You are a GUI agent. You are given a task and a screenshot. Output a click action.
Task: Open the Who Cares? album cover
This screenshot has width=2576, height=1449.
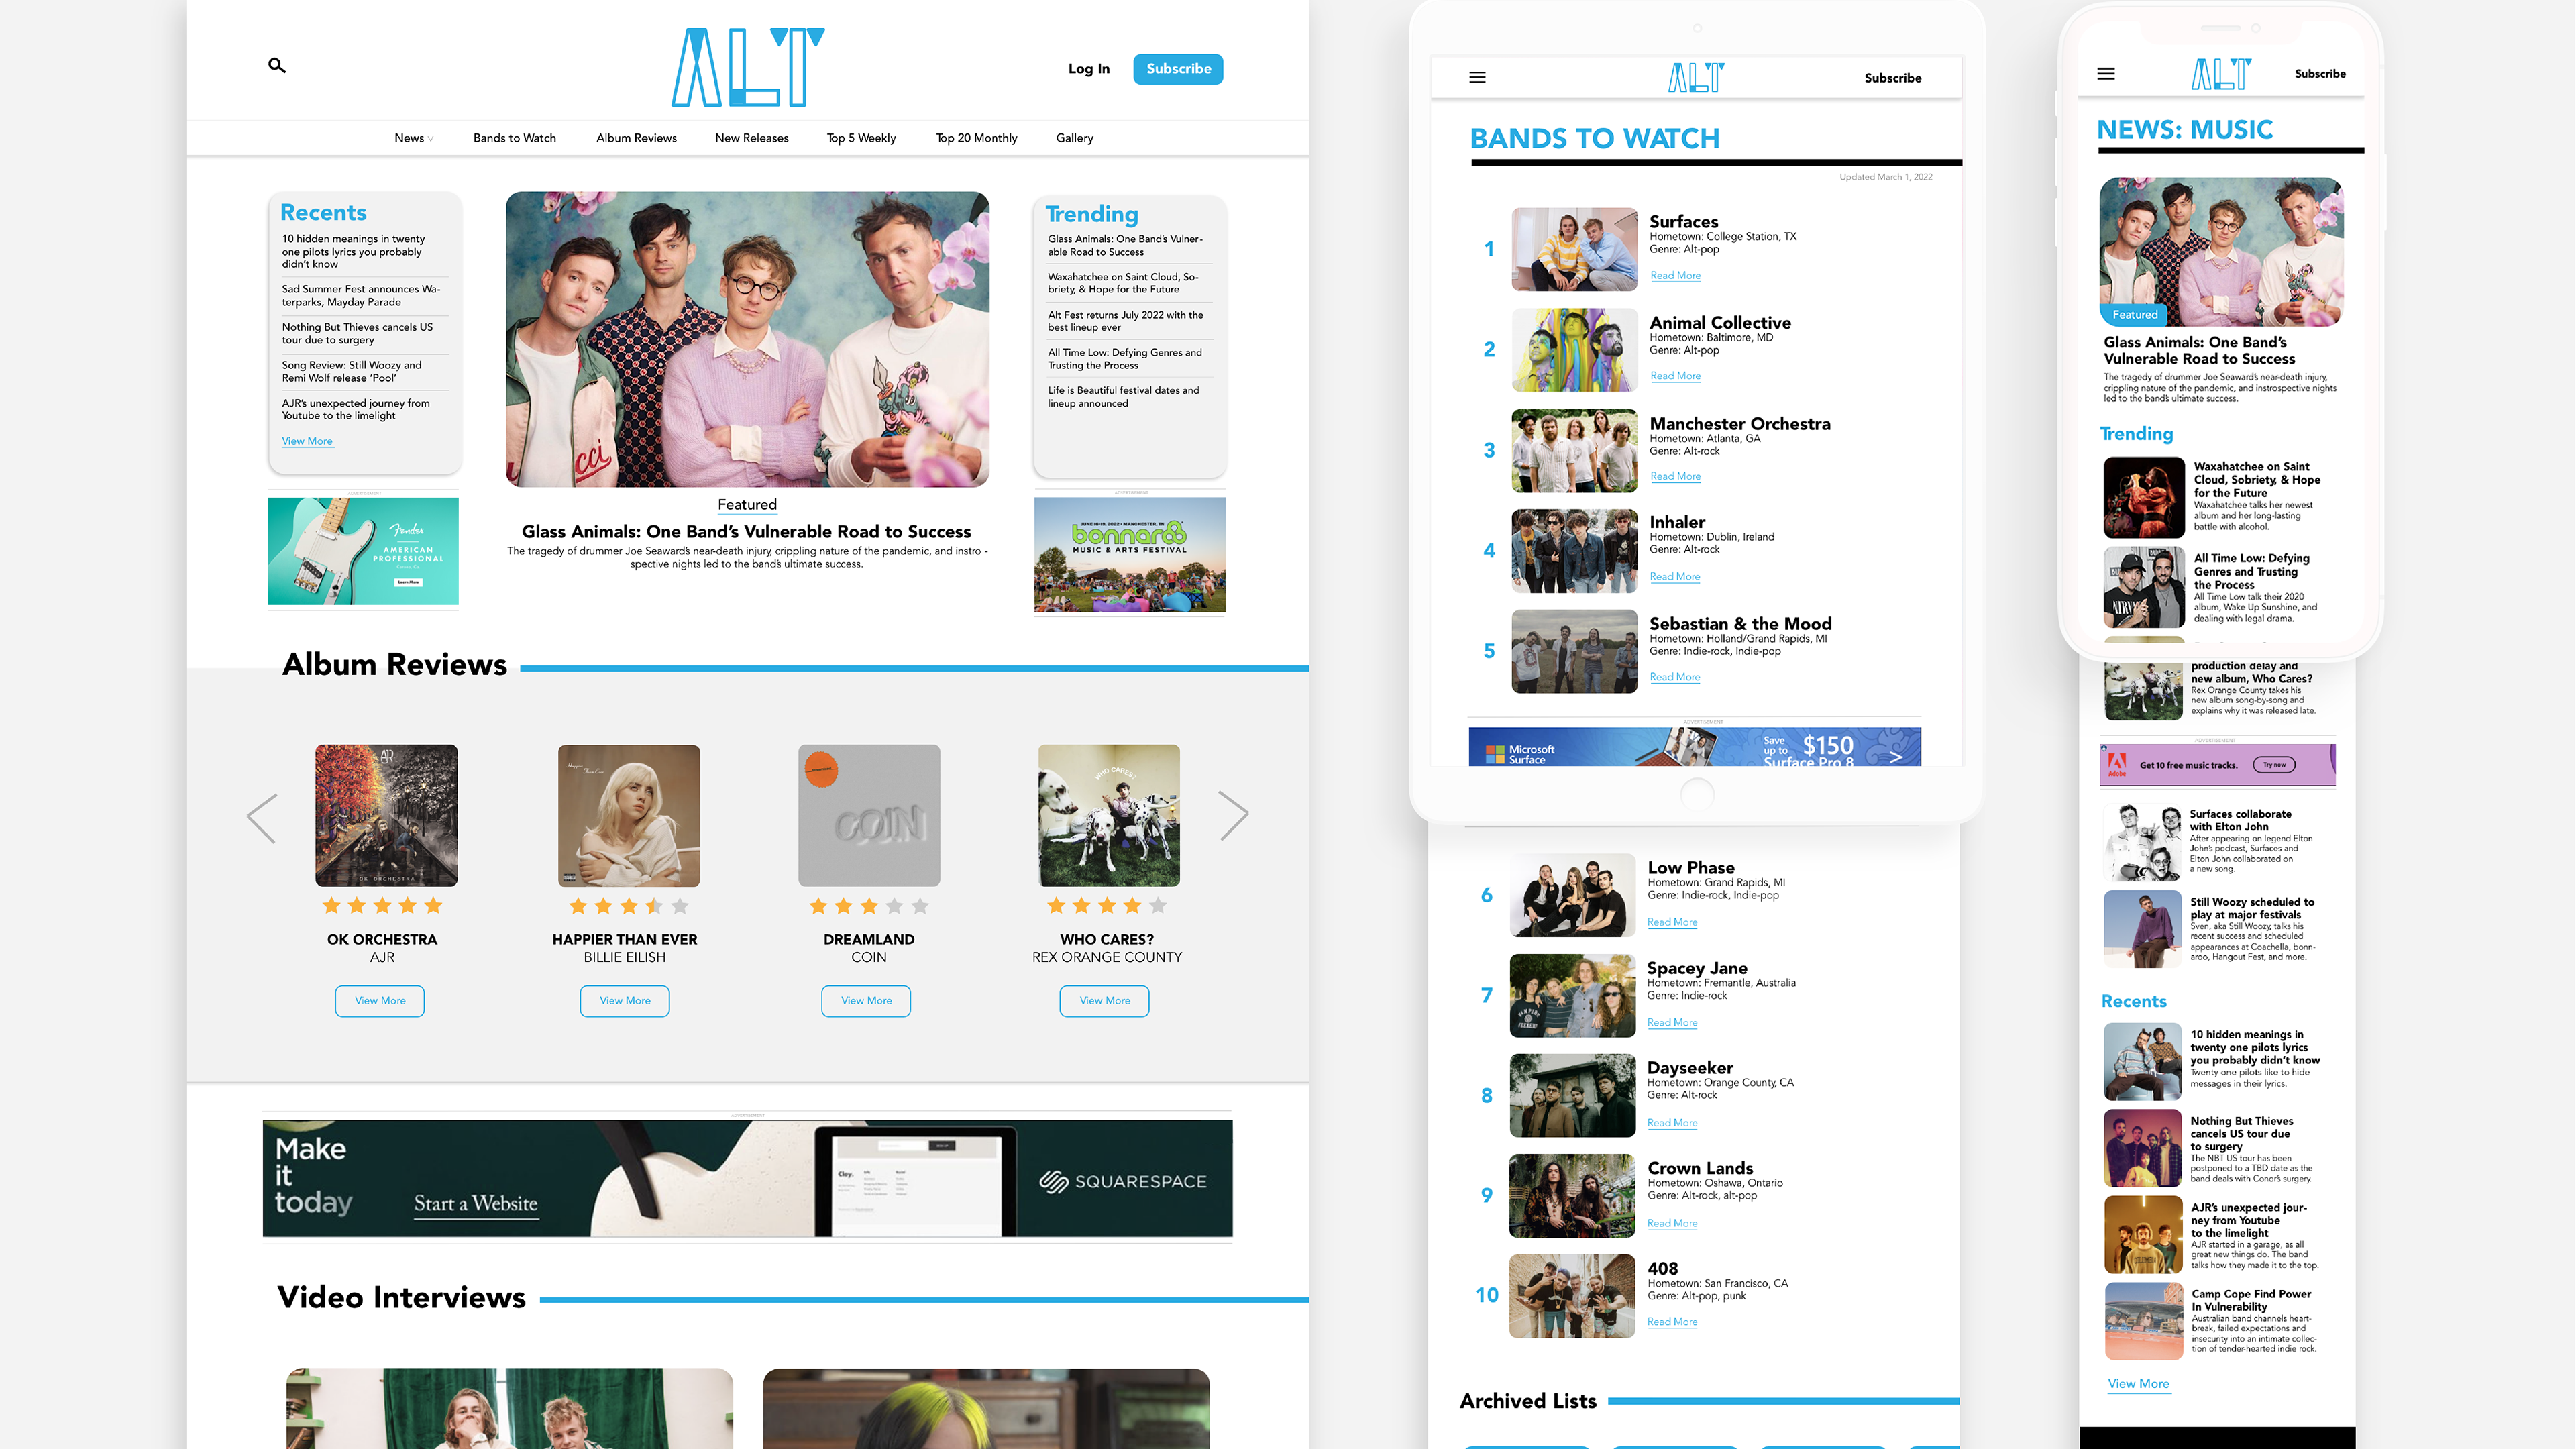tap(1109, 815)
